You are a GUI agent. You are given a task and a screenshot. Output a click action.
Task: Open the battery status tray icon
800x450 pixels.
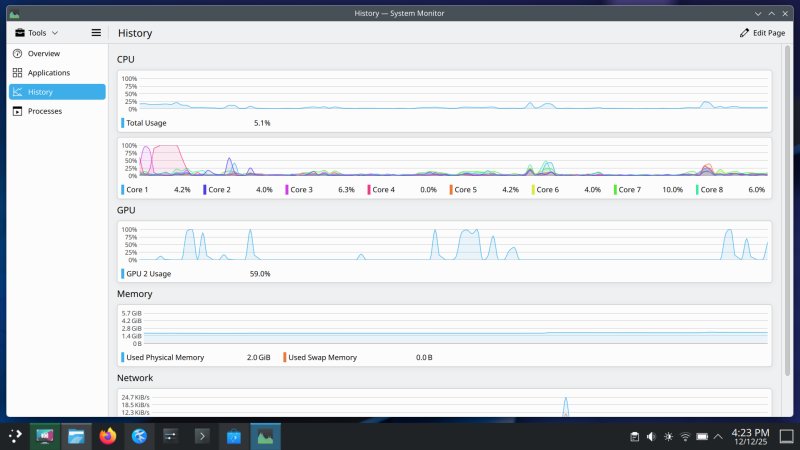tap(702, 437)
